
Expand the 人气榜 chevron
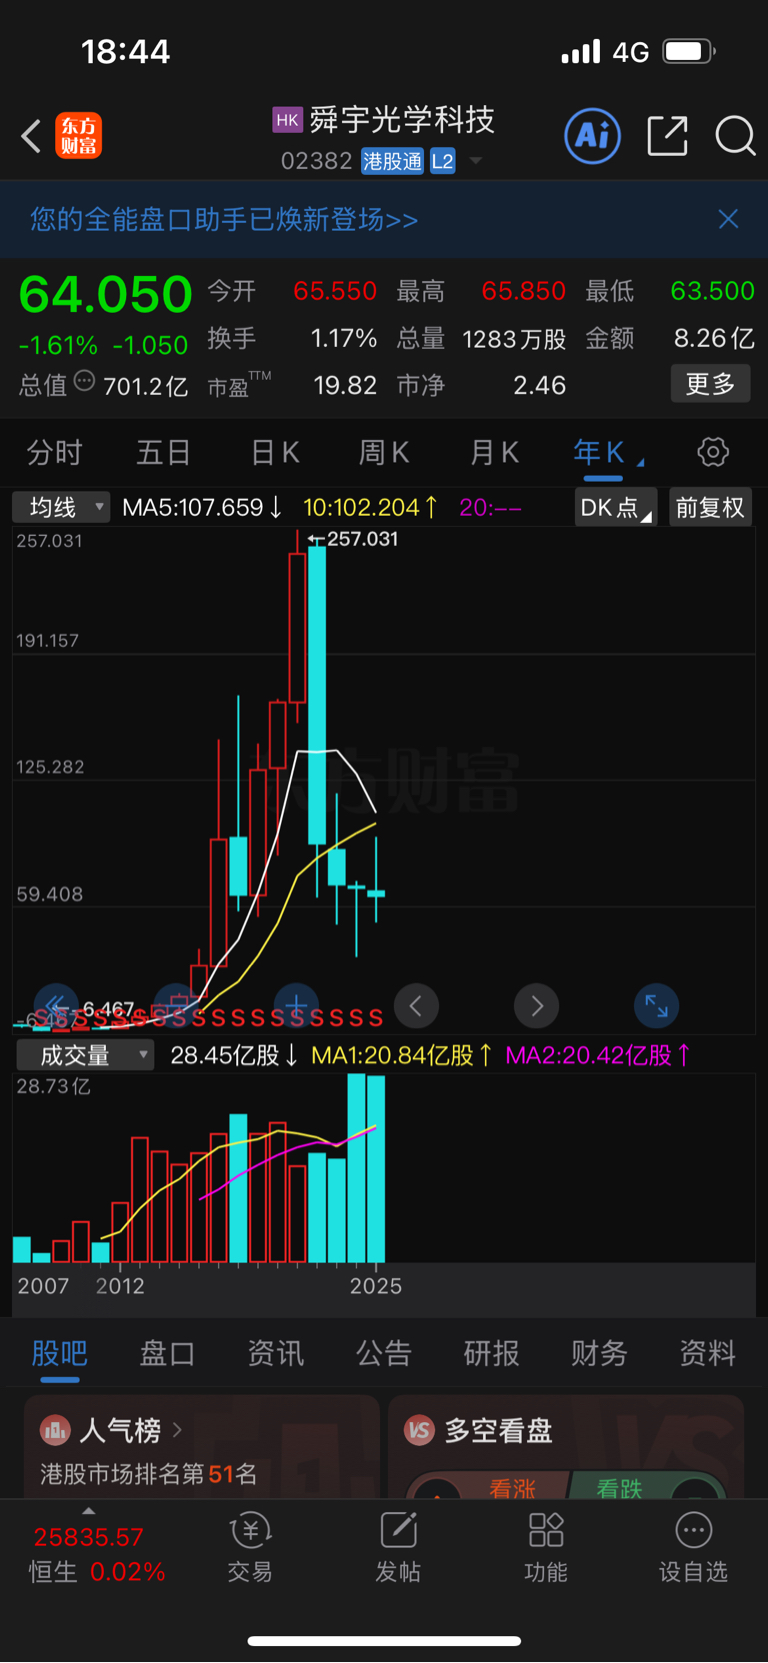tap(177, 1430)
